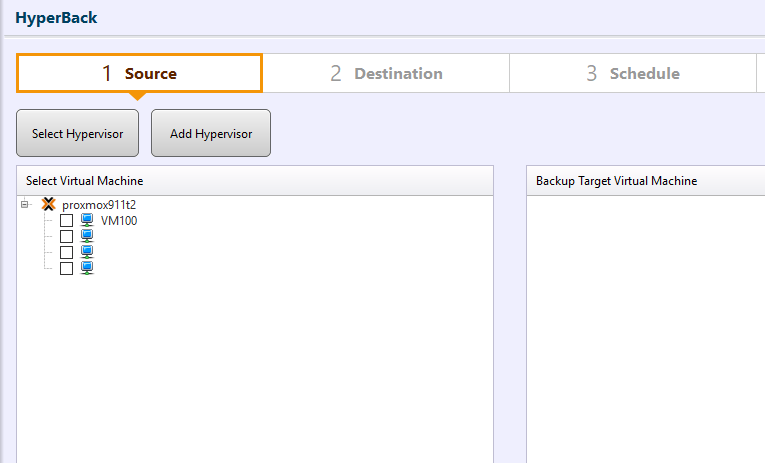The height and width of the screenshot is (463, 765).
Task: Click the Select Hypervisor button
Action: tap(78, 133)
